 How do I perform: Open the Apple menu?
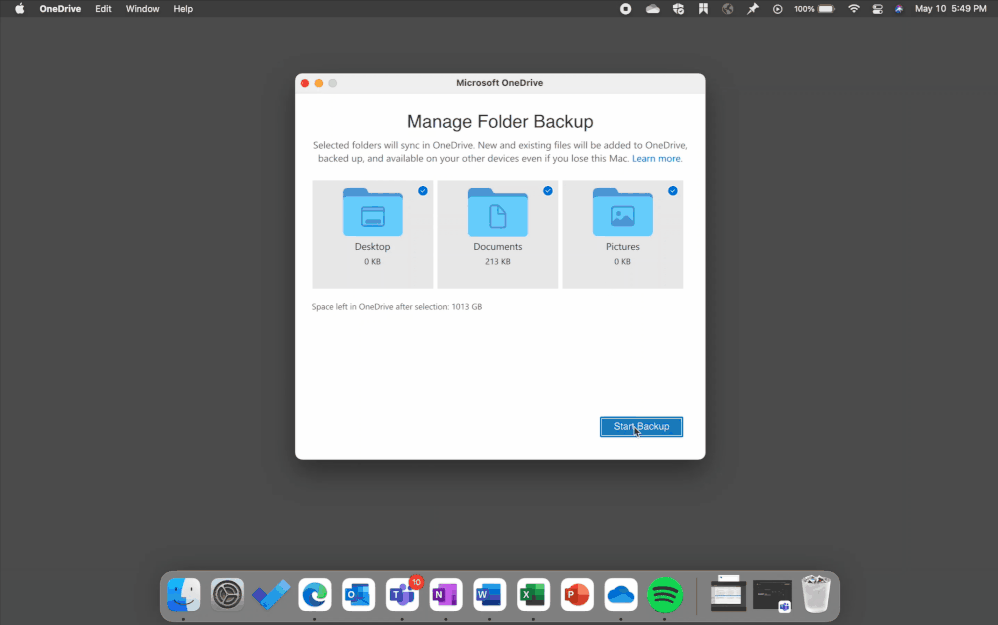pos(18,9)
